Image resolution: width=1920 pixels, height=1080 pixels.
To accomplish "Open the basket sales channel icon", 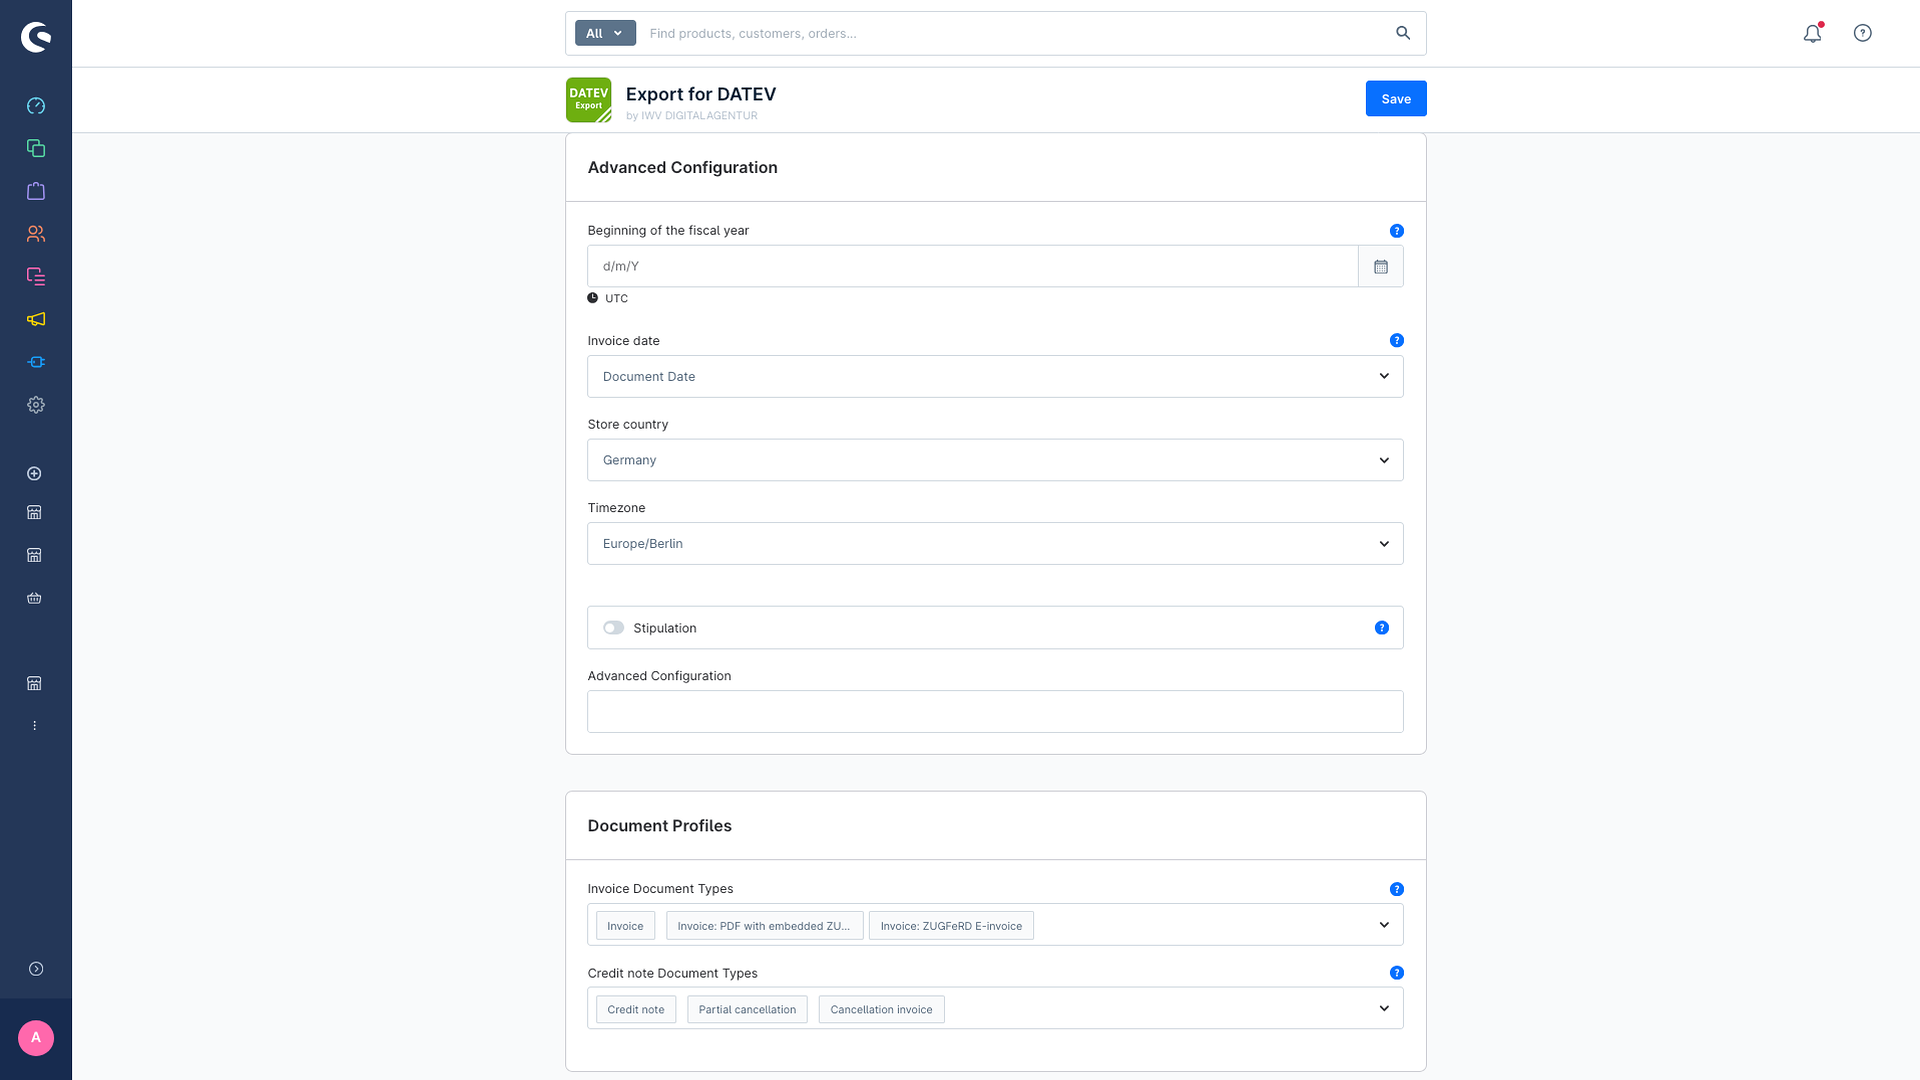I will pyautogui.click(x=34, y=598).
